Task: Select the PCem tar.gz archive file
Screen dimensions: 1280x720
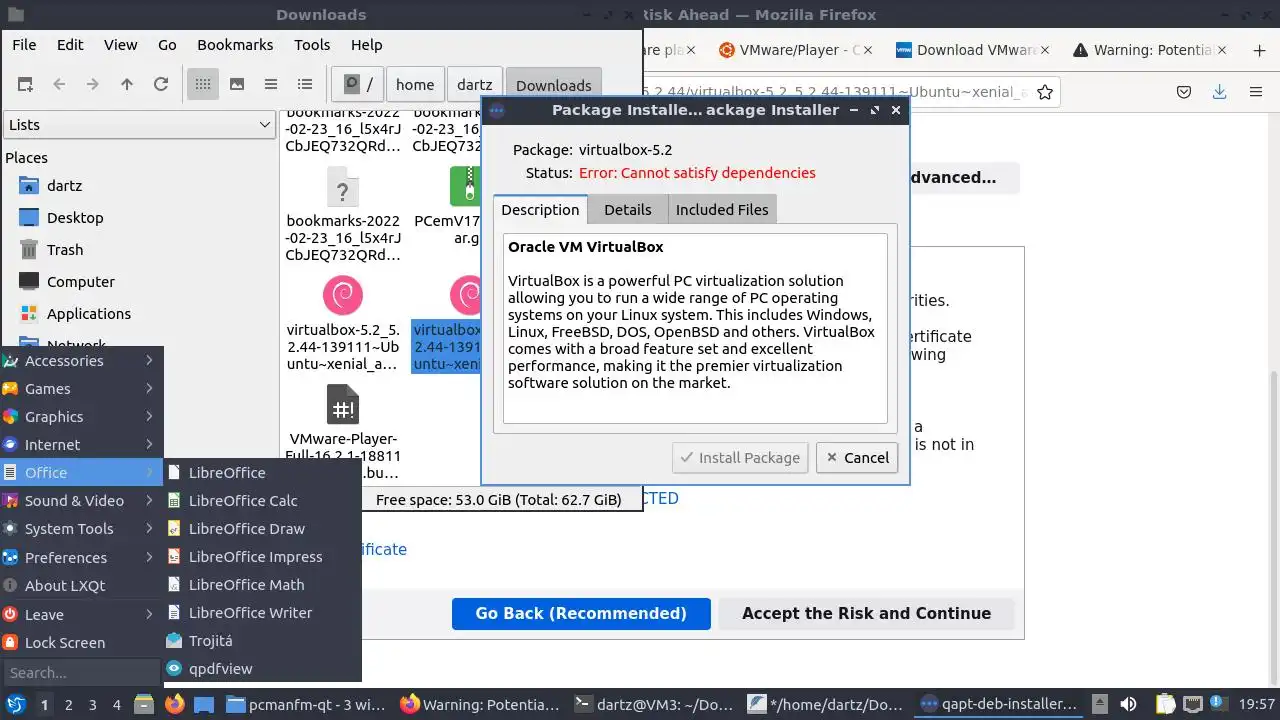Action: (x=447, y=208)
